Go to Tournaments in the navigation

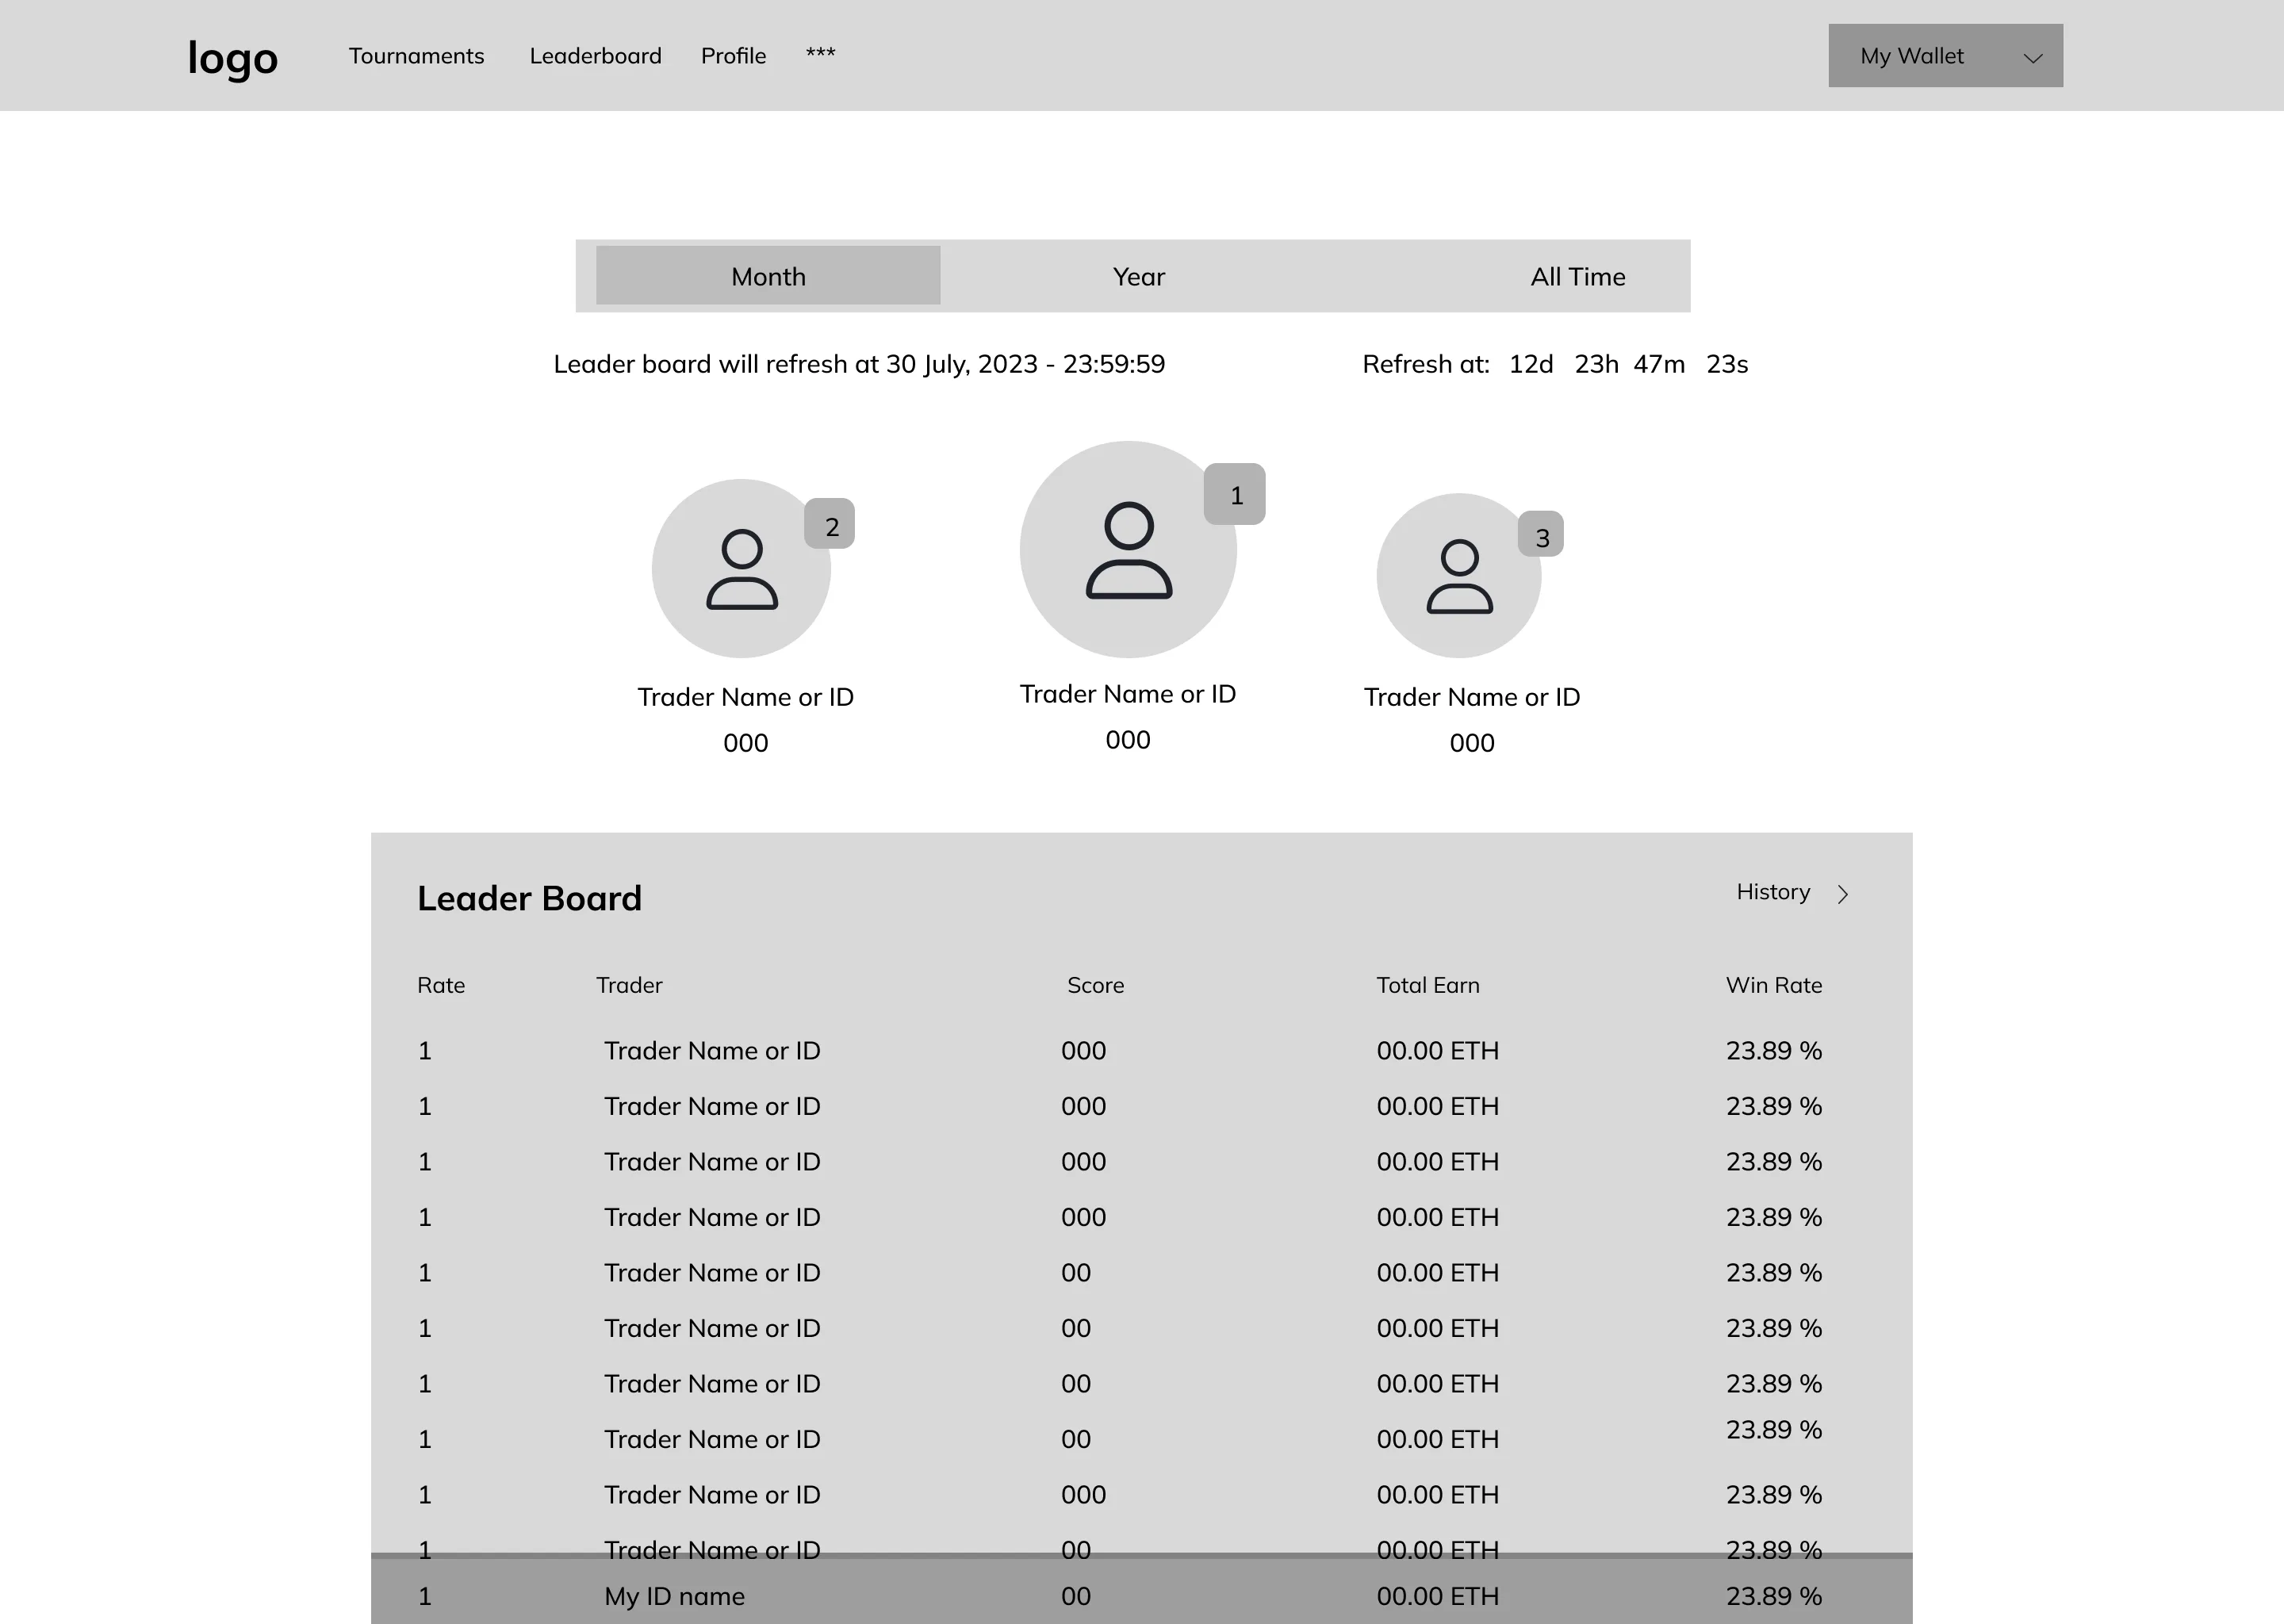[416, 56]
